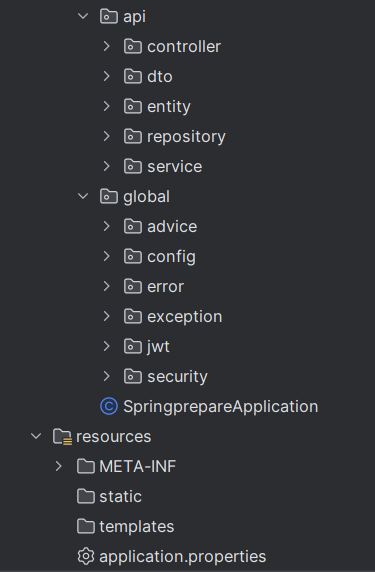The height and width of the screenshot is (572, 375).
Task: Select the service package
Action: click(174, 166)
